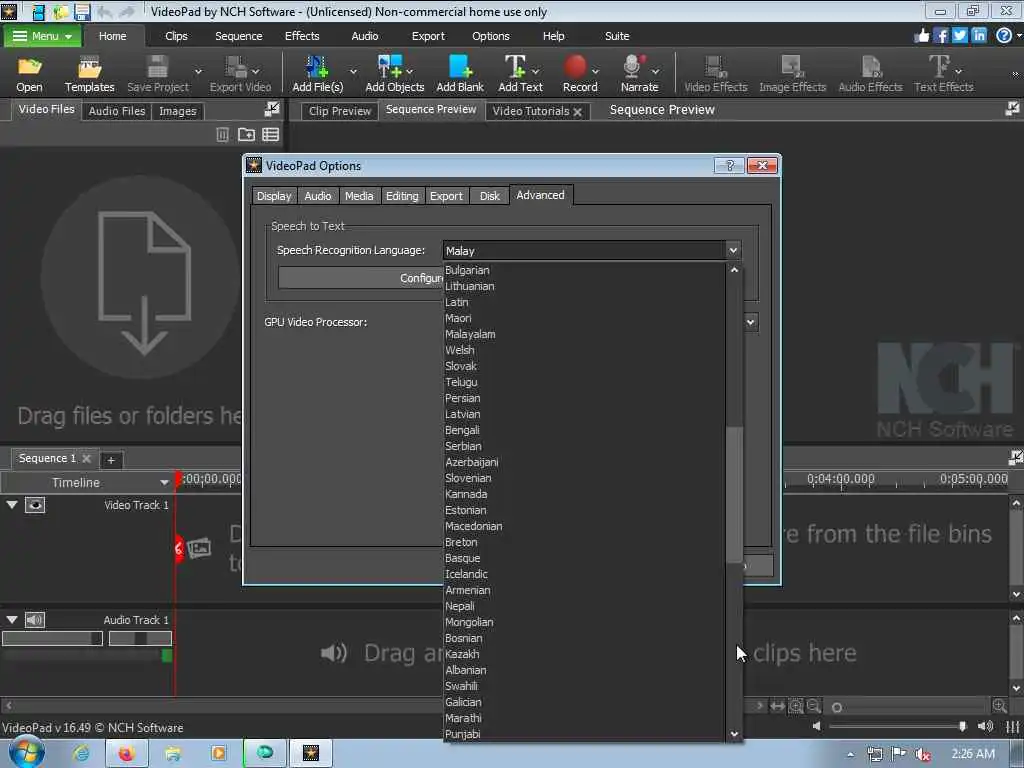The image size is (1024, 768).
Task: Close the Video Tutorials tab
Action: tap(577, 112)
